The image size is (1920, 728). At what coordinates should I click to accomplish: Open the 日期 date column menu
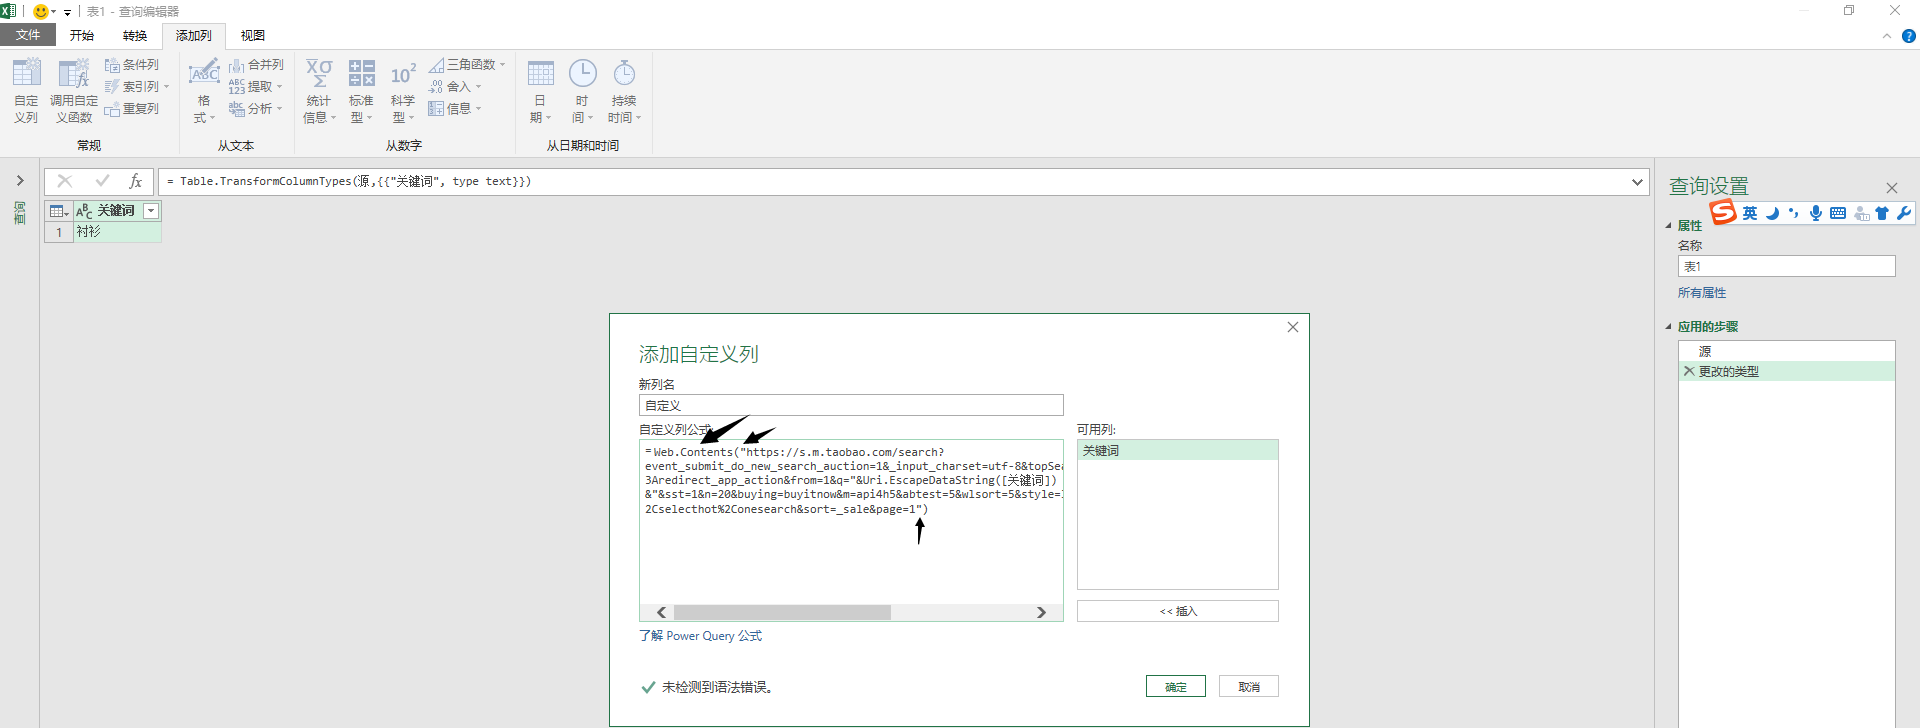tap(540, 90)
